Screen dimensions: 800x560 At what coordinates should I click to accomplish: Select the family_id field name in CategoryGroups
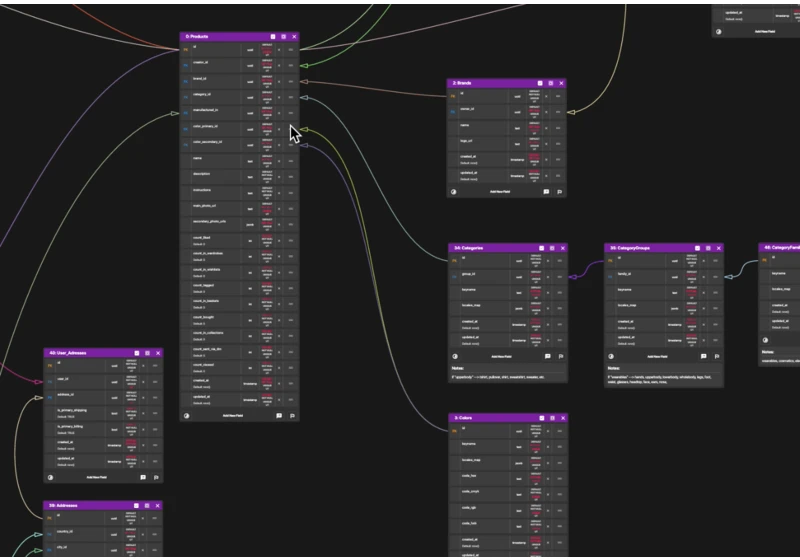tap(624, 274)
